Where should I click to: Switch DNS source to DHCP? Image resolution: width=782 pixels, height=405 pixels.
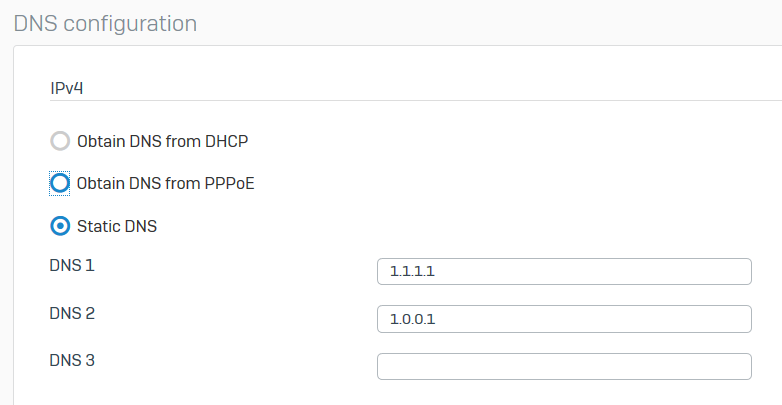click(60, 141)
